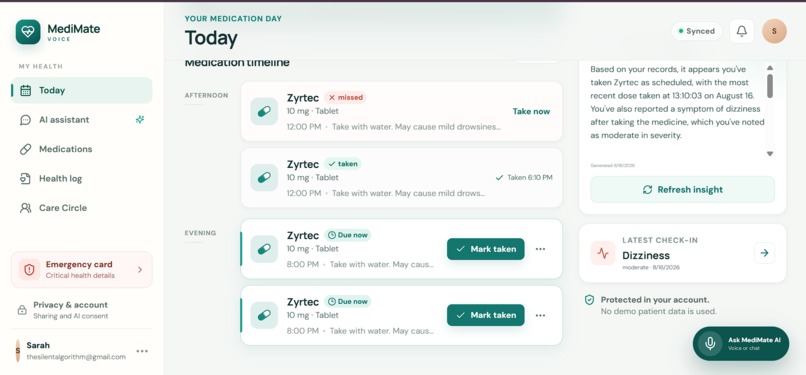The height and width of the screenshot is (375, 806).
Task: Open the Today calendar page
Action: pyautogui.click(x=82, y=90)
